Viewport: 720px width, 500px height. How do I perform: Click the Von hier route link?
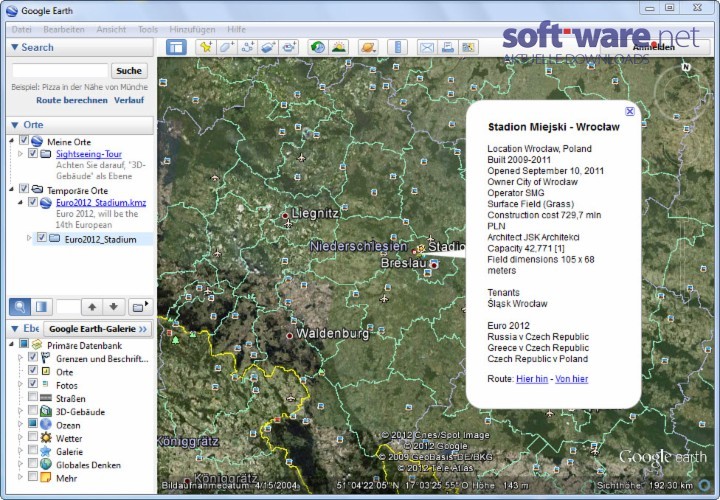[572, 379]
